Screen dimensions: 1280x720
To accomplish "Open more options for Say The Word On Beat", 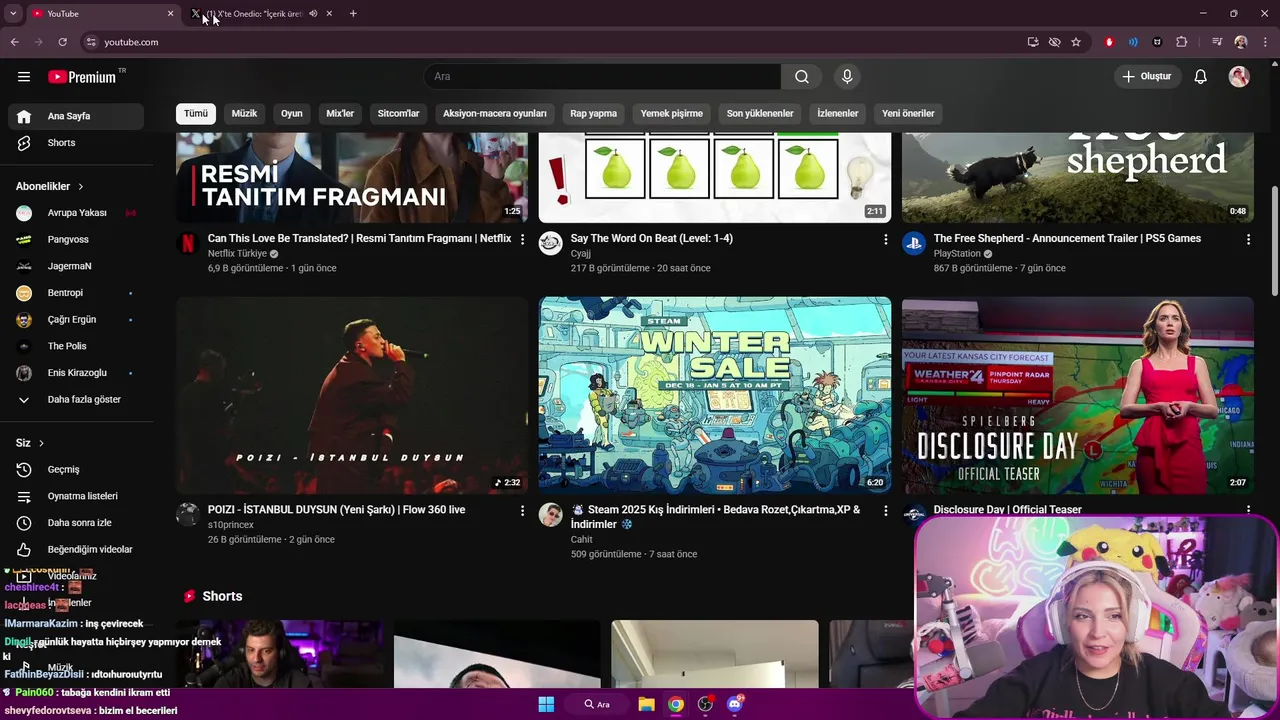I will [x=885, y=239].
